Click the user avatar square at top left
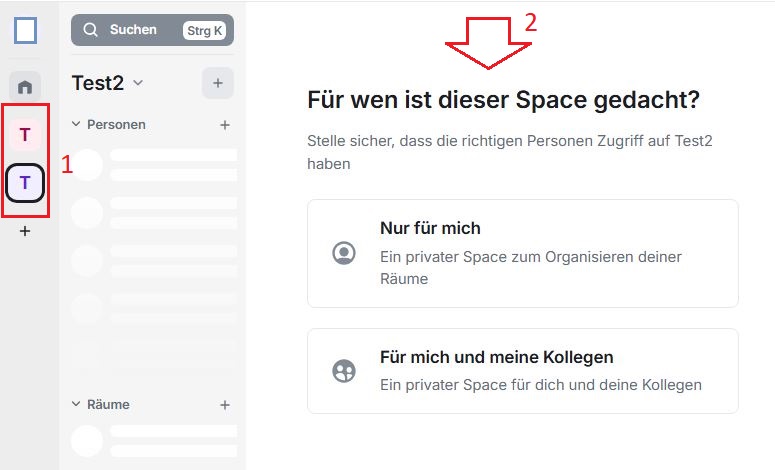The image size is (775, 470). coord(25,31)
